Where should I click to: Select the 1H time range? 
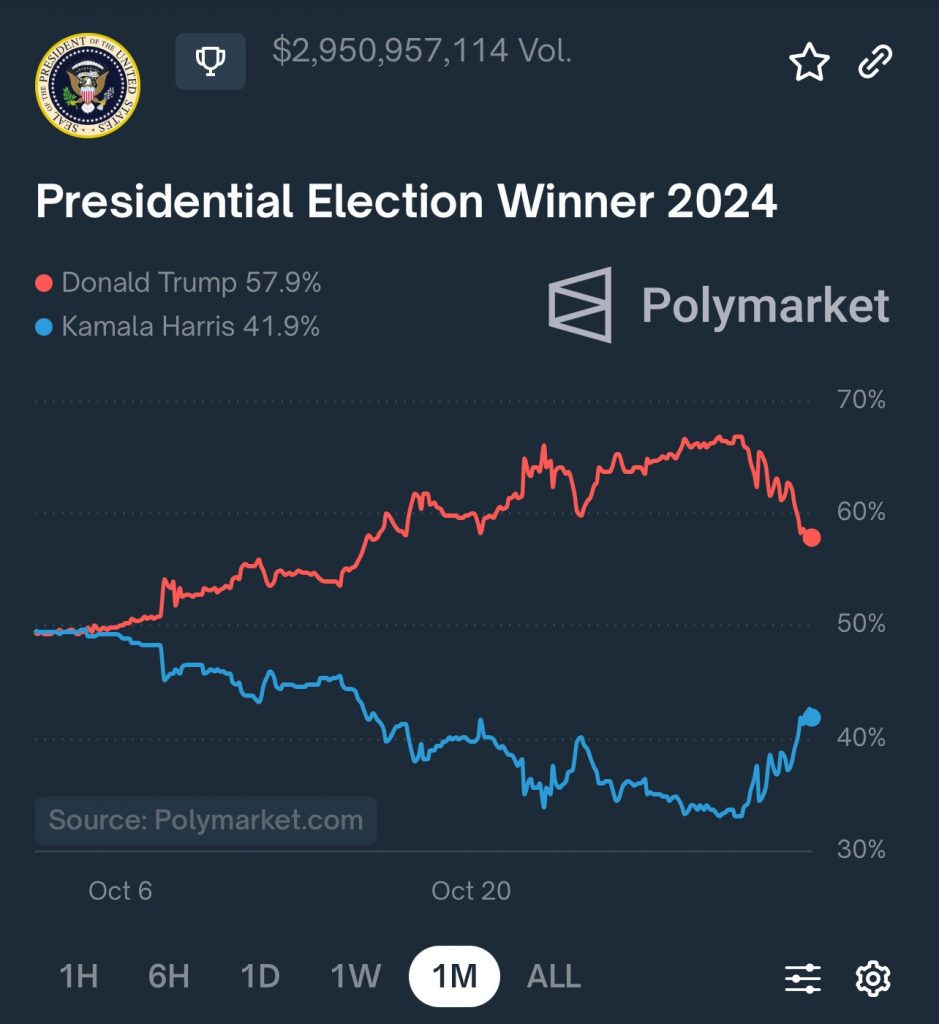(79, 976)
